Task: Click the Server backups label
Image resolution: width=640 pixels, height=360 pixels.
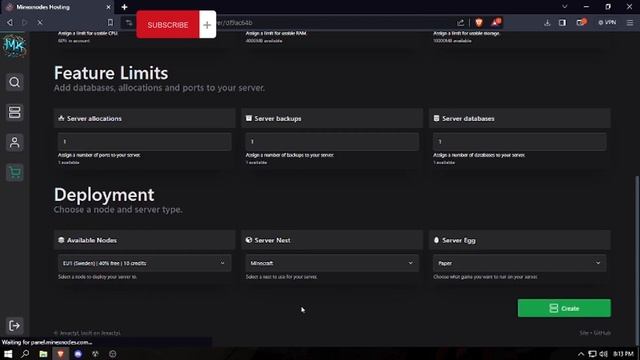Action: pyautogui.click(x=278, y=118)
